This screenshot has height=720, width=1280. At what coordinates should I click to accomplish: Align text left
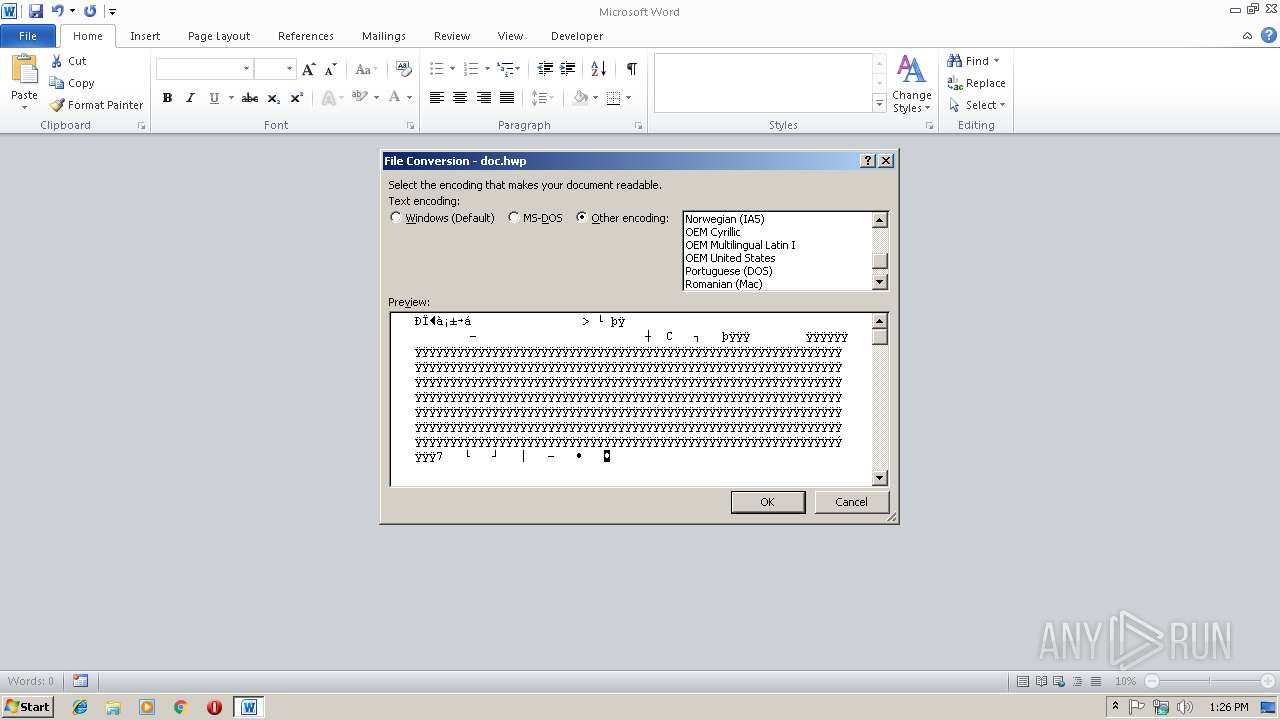[x=437, y=98]
